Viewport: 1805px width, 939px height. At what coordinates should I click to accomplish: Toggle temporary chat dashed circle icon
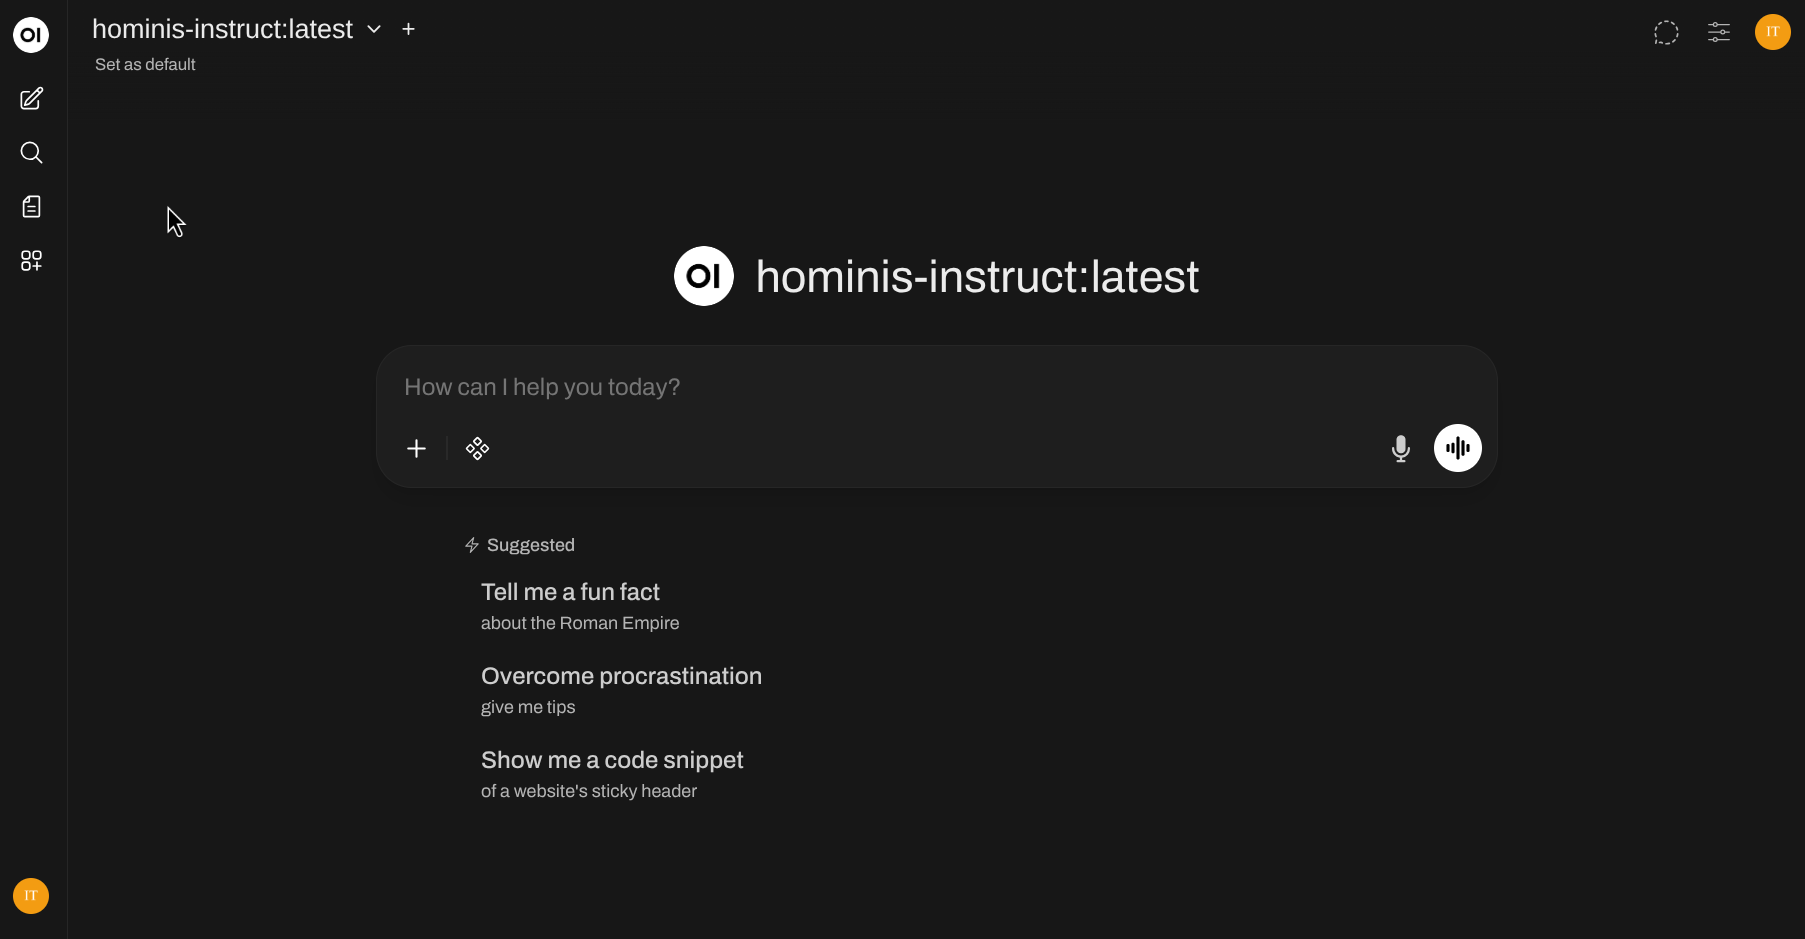[1665, 33]
